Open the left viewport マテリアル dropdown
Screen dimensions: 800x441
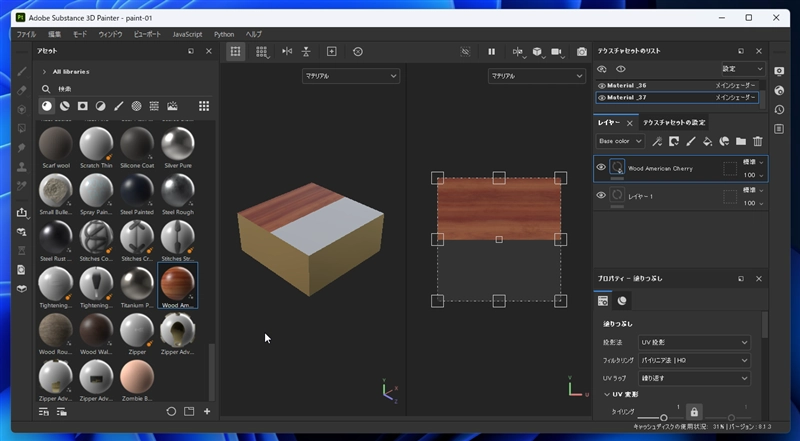click(x=351, y=76)
